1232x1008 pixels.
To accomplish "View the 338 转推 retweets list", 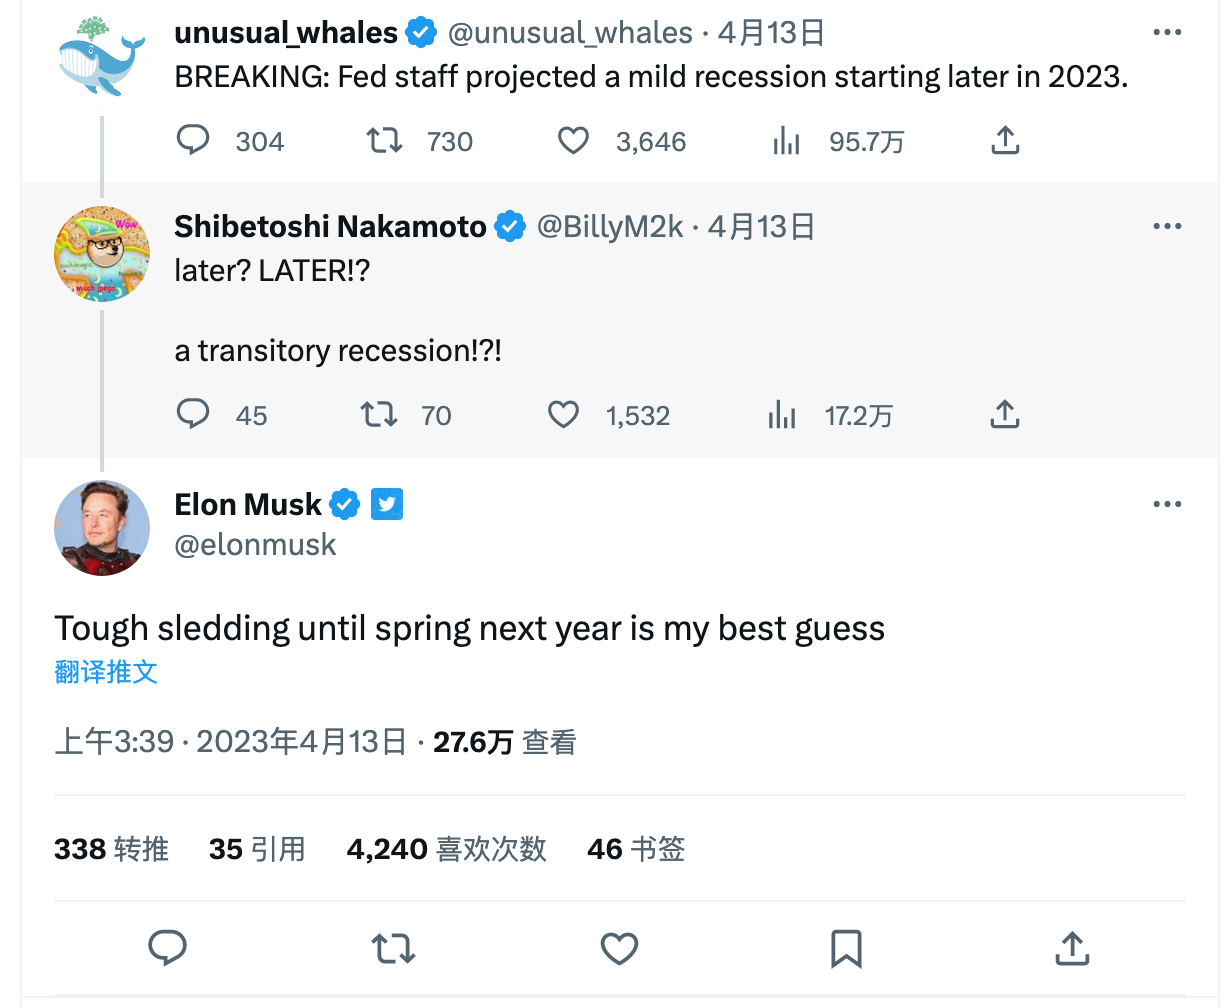I will click(111, 849).
